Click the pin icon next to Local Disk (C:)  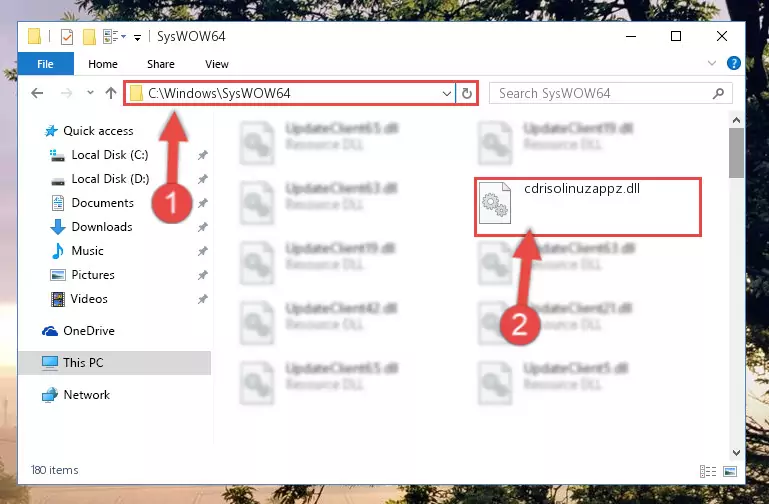(203, 155)
